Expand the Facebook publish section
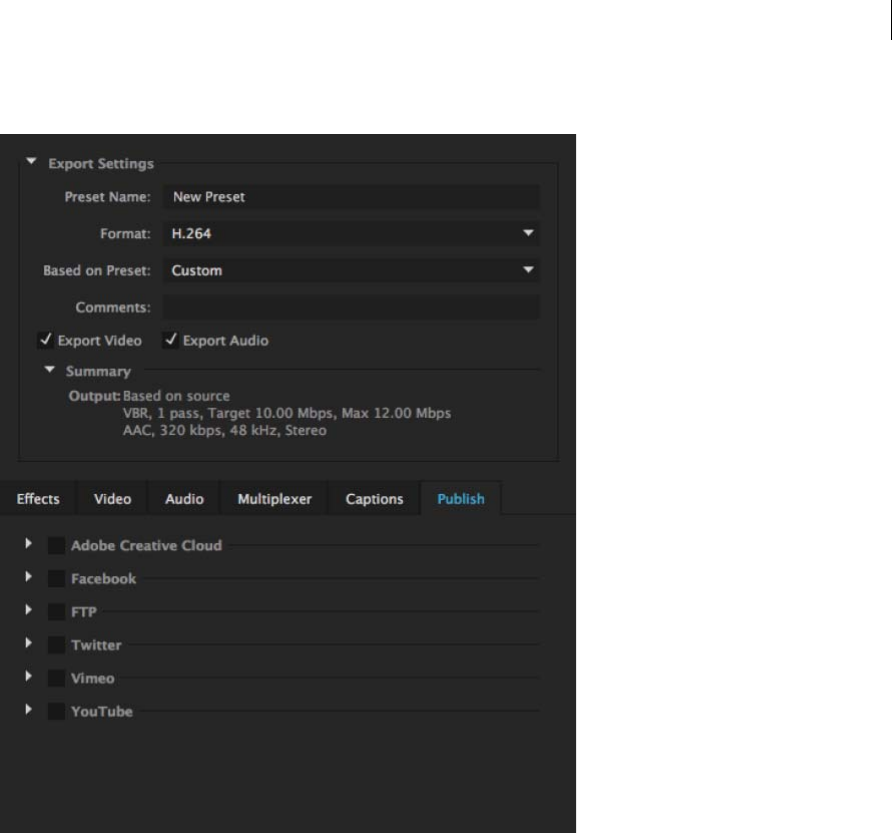The height and width of the screenshot is (833, 892). pyautogui.click(x=28, y=577)
